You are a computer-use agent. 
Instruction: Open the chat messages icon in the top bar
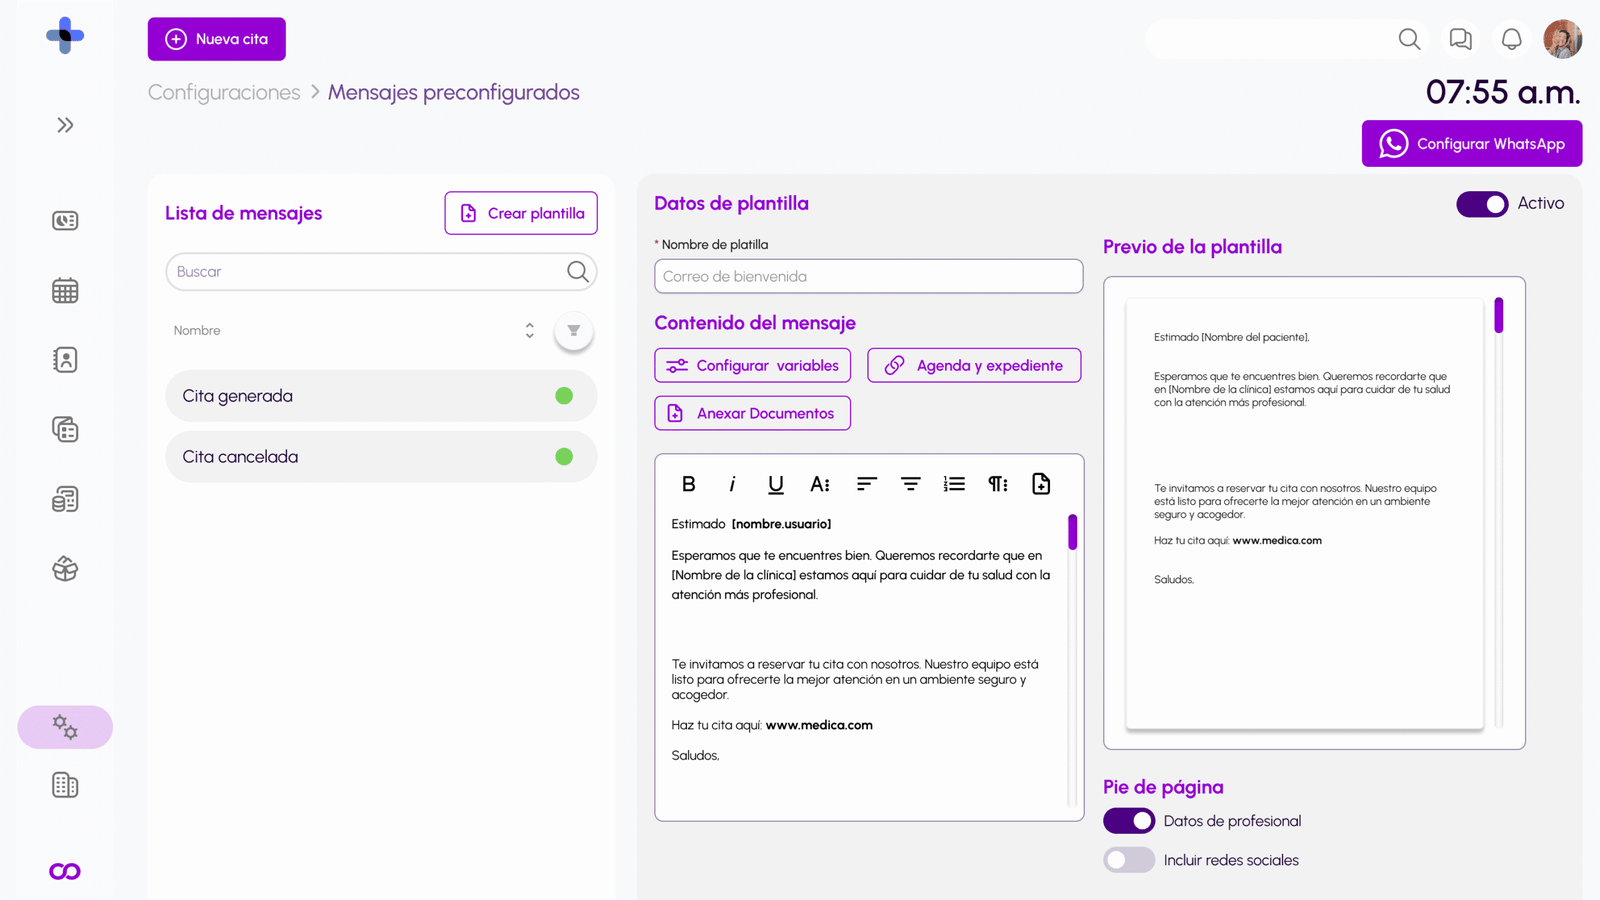[x=1460, y=39]
